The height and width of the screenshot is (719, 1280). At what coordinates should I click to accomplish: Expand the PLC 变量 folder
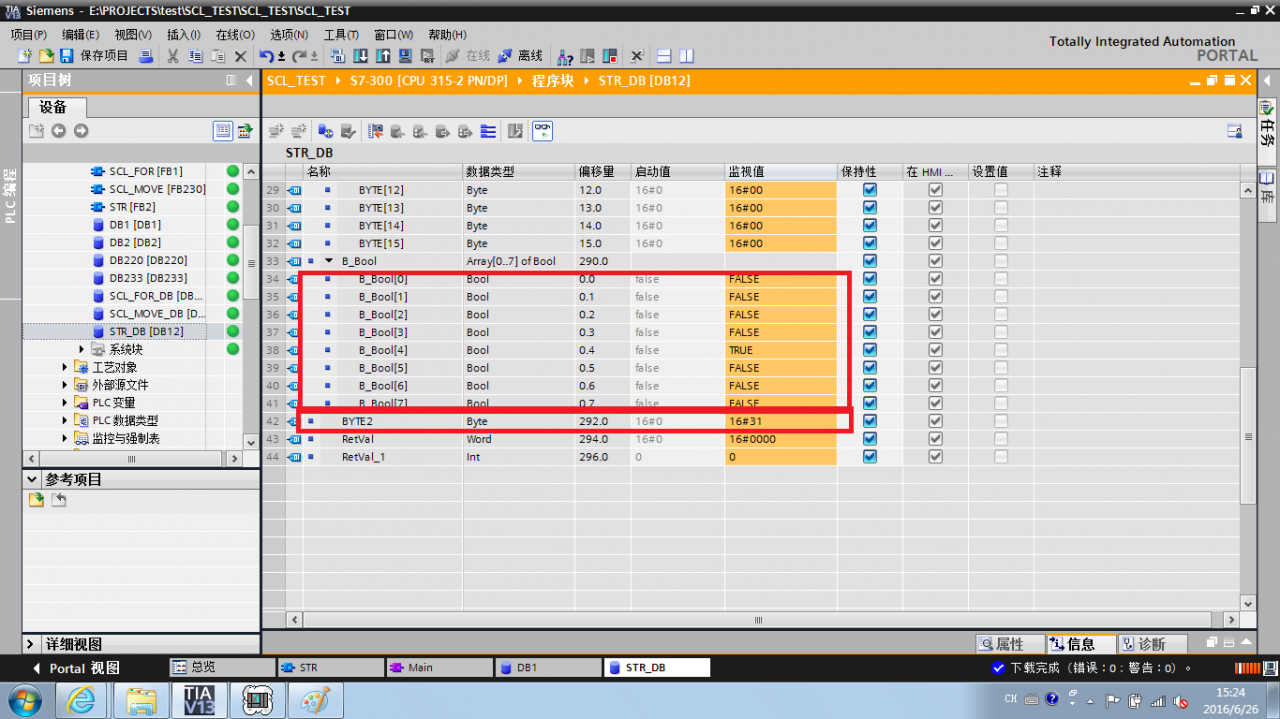tap(65, 403)
